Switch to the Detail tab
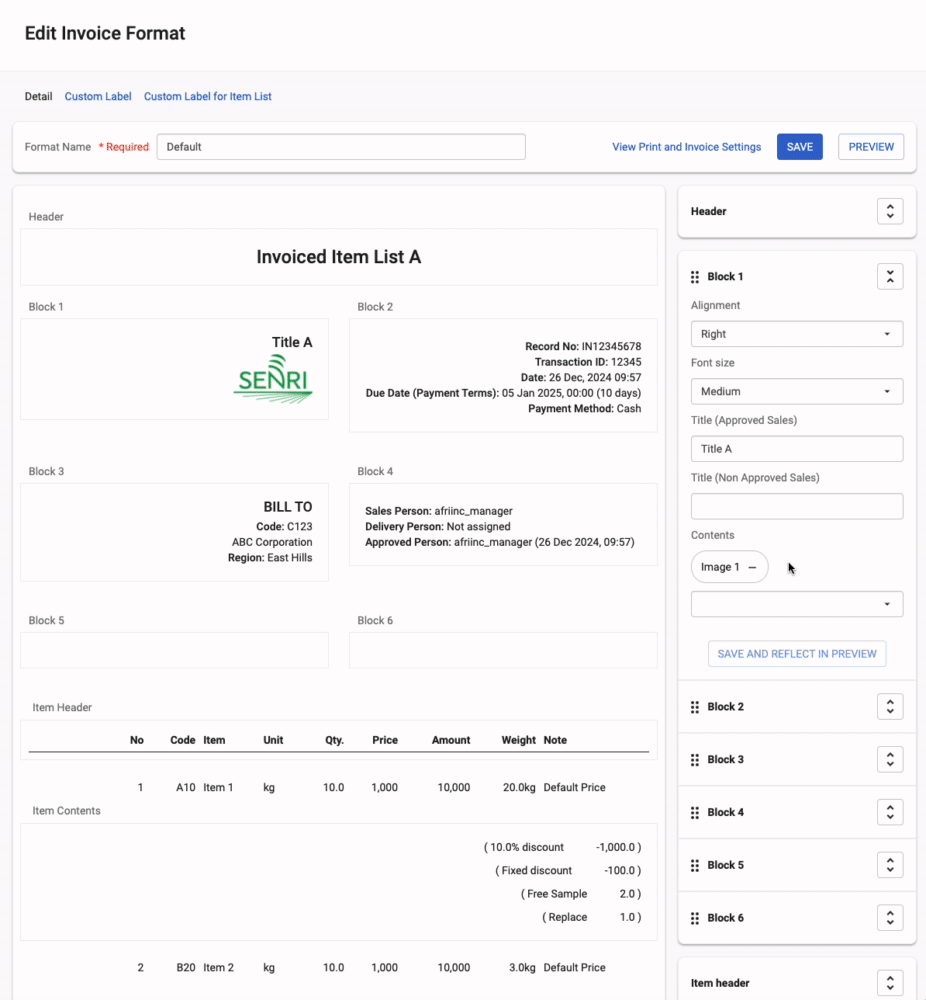The height and width of the screenshot is (1000, 926). [38, 96]
